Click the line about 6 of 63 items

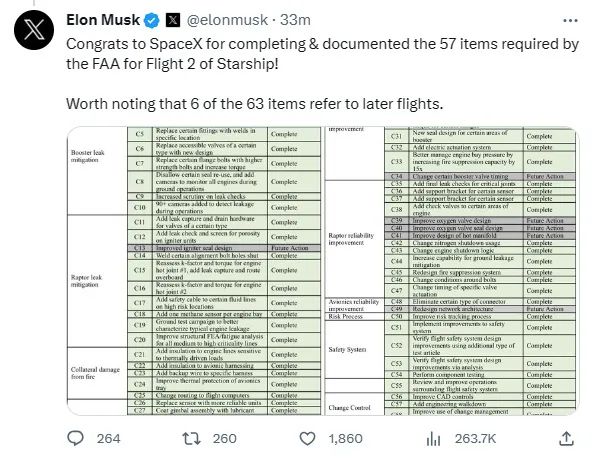pos(255,104)
